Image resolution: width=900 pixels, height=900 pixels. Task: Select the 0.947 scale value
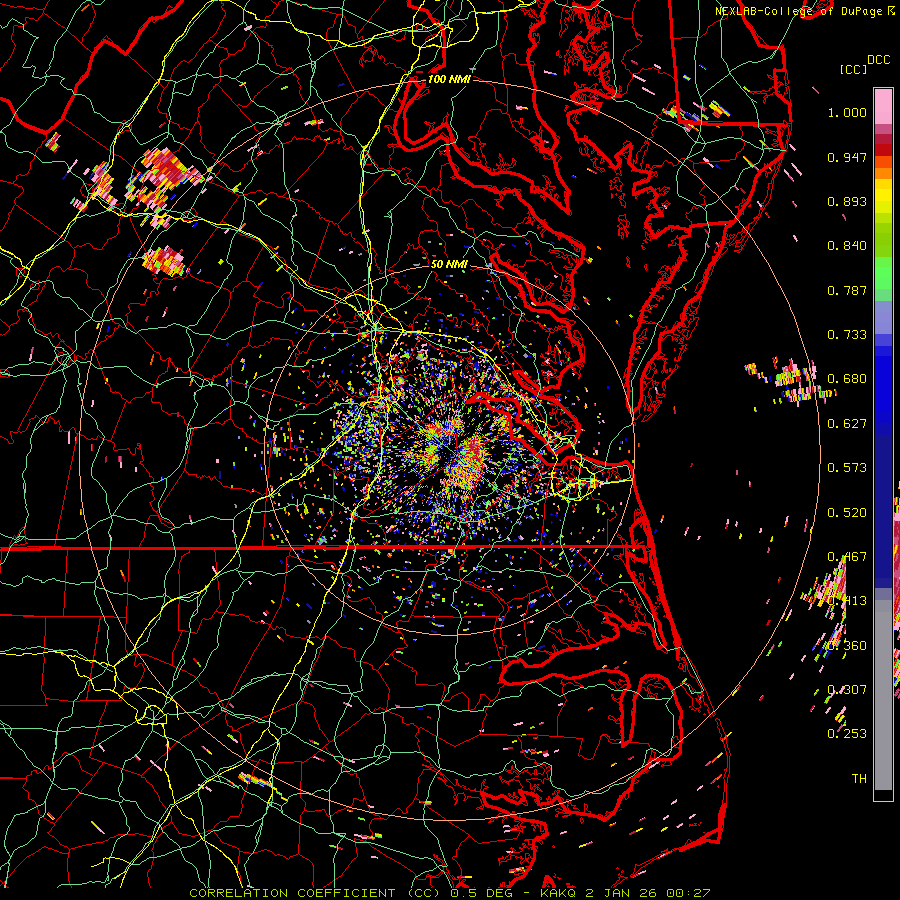pyautogui.click(x=847, y=157)
